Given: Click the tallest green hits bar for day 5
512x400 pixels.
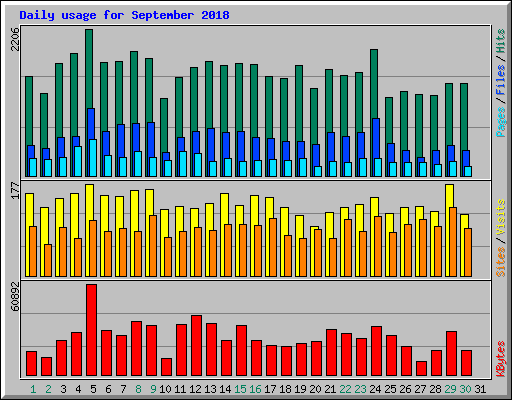Looking at the screenshot, I should click(89, 68).
